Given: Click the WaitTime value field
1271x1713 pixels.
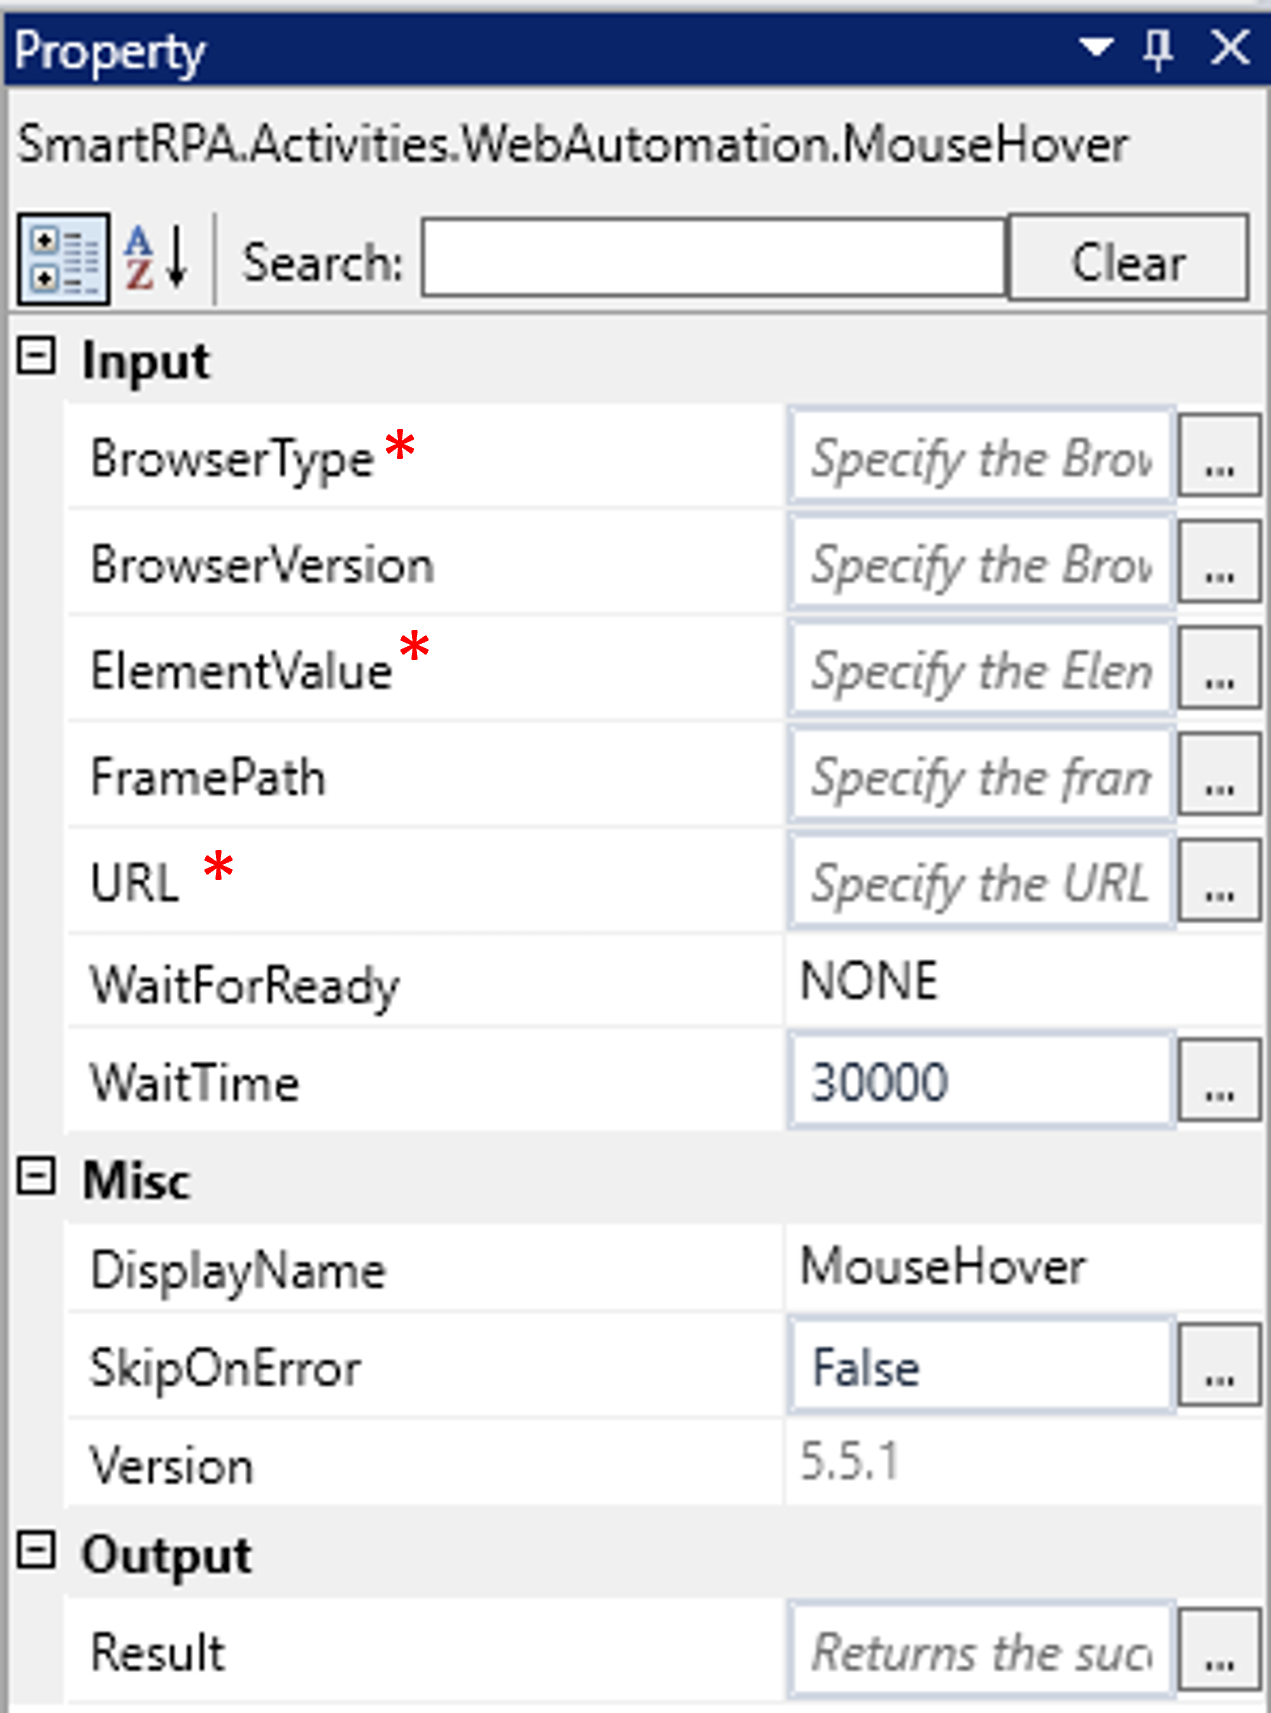Looking at the screenshot, I should (980, 1082).
